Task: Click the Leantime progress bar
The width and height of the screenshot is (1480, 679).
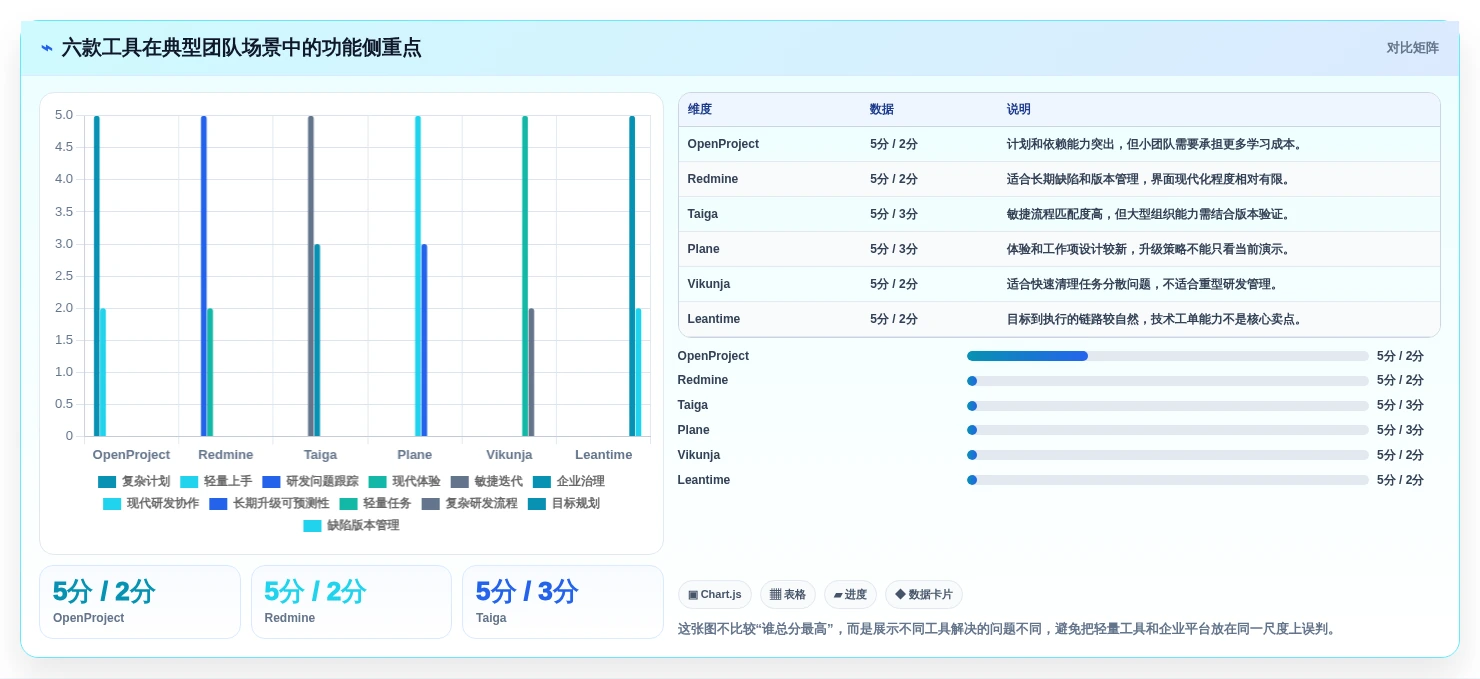Action: coord(1167,480)
